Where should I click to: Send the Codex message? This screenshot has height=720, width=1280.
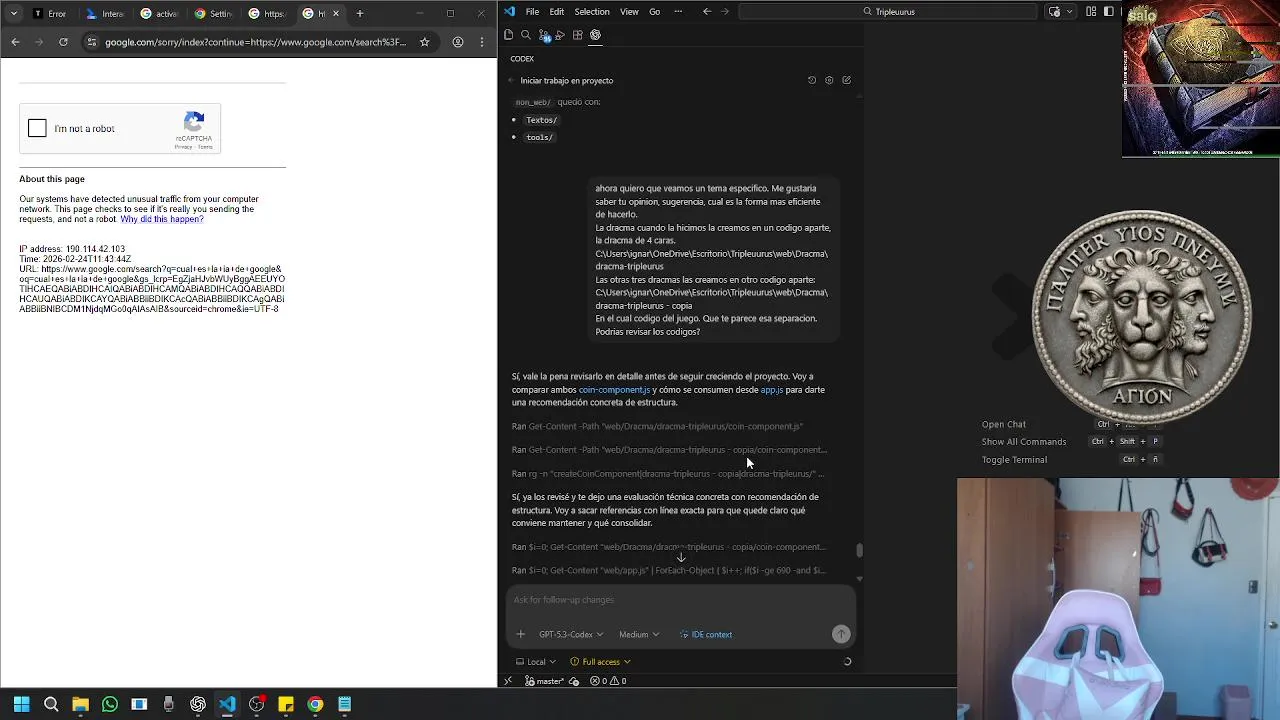click(x=841, y=634)
